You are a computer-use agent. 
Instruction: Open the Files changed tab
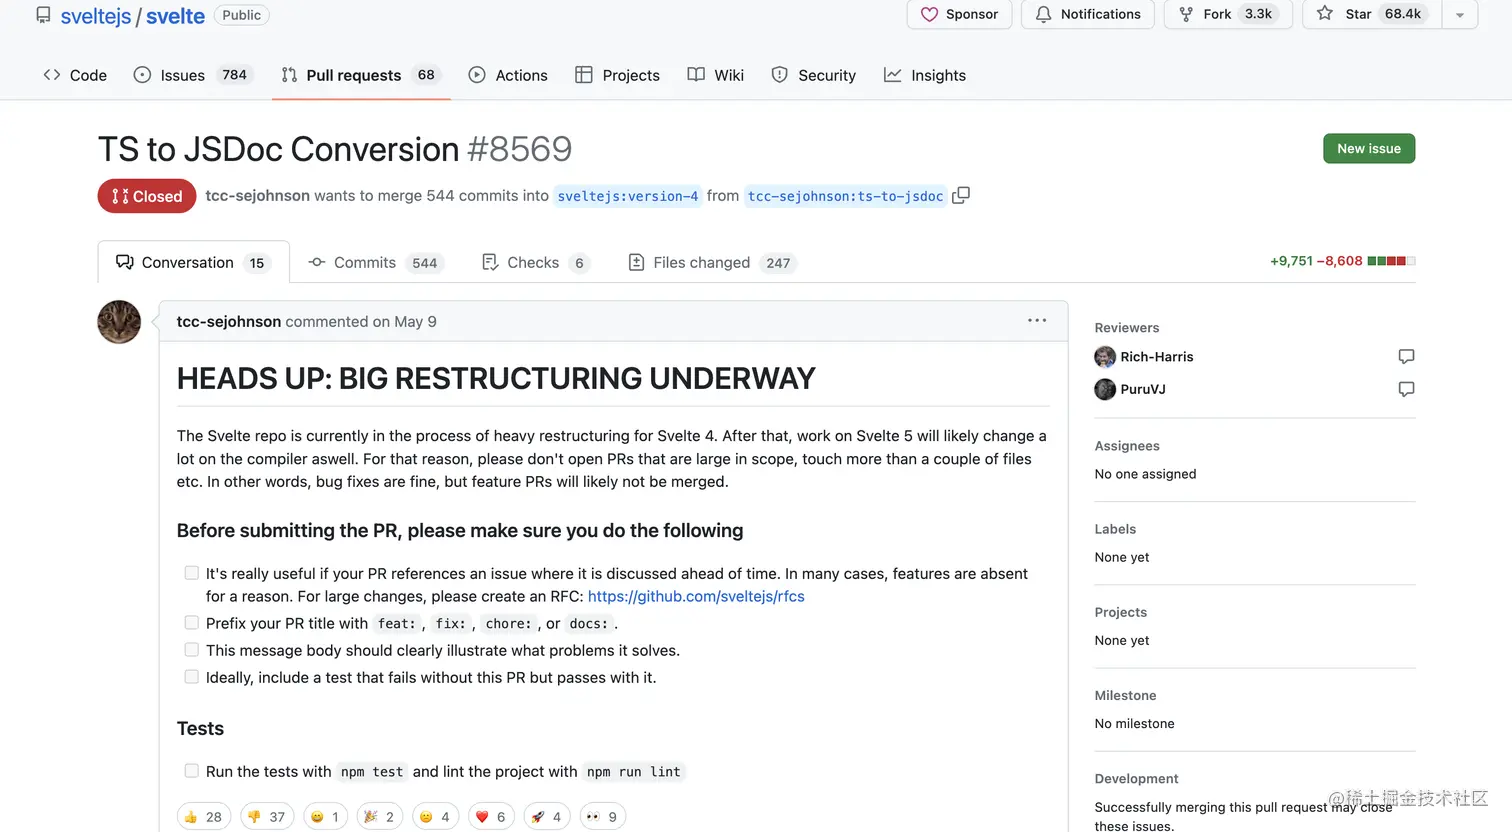click(x=712, y=262)
